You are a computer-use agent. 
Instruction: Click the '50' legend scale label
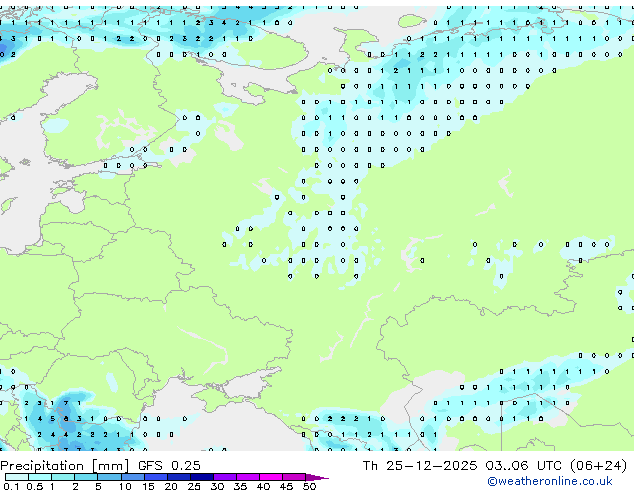pos(309,486)
